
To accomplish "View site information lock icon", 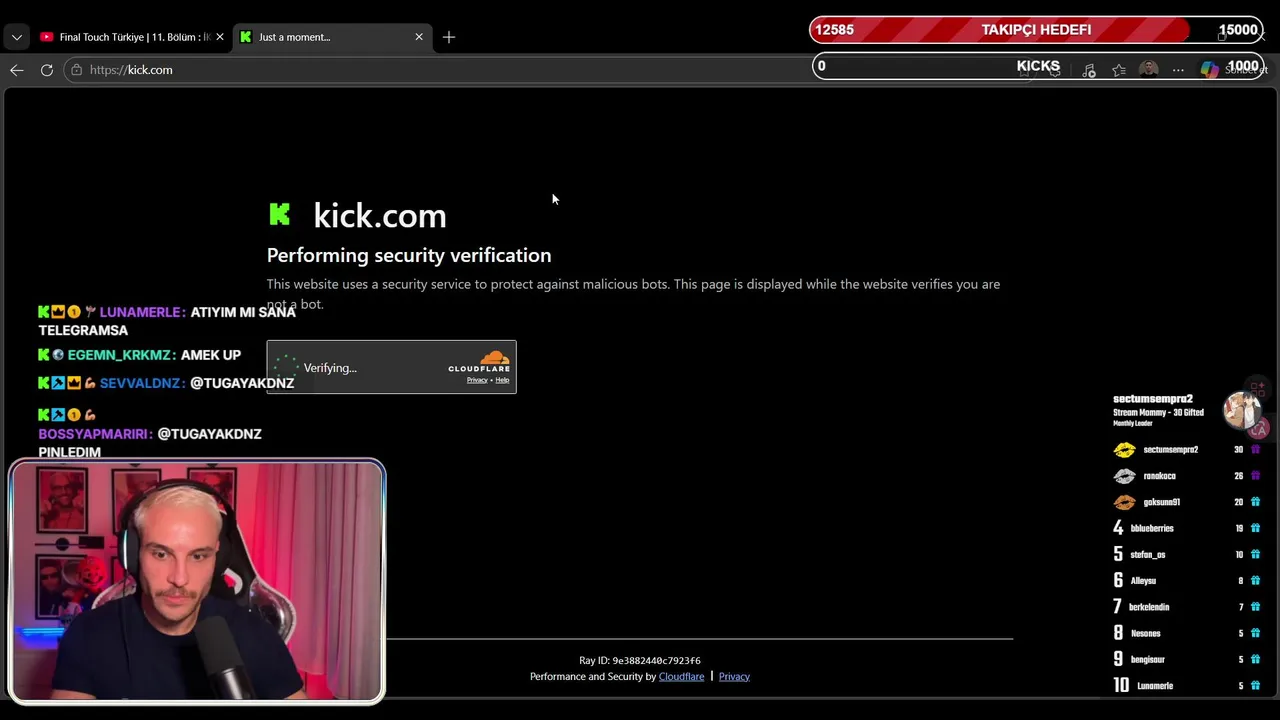I will [x=77, y=70].
